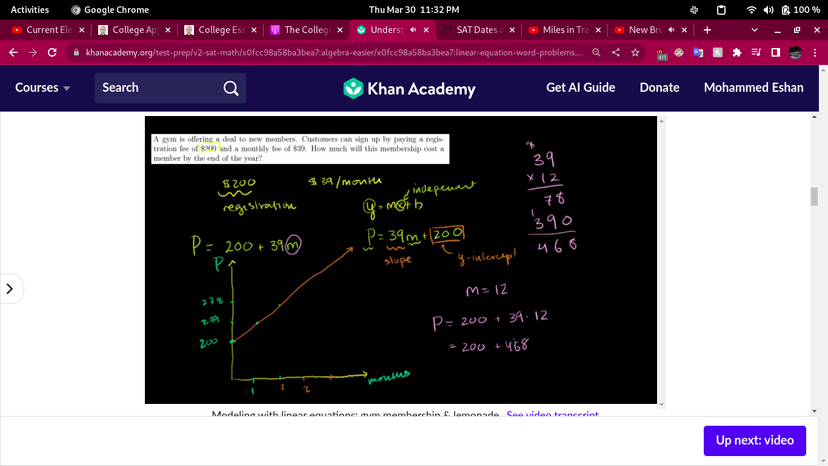The width and height of the screenshot is (828, 466).
Task: Switch to Miles in Transit tab
Action: 562,30
